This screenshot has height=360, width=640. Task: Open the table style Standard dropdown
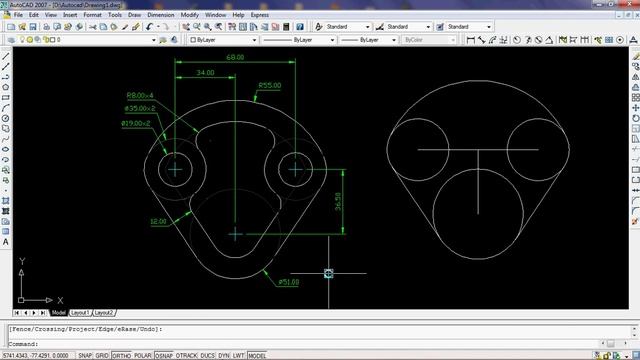point(489,27)
